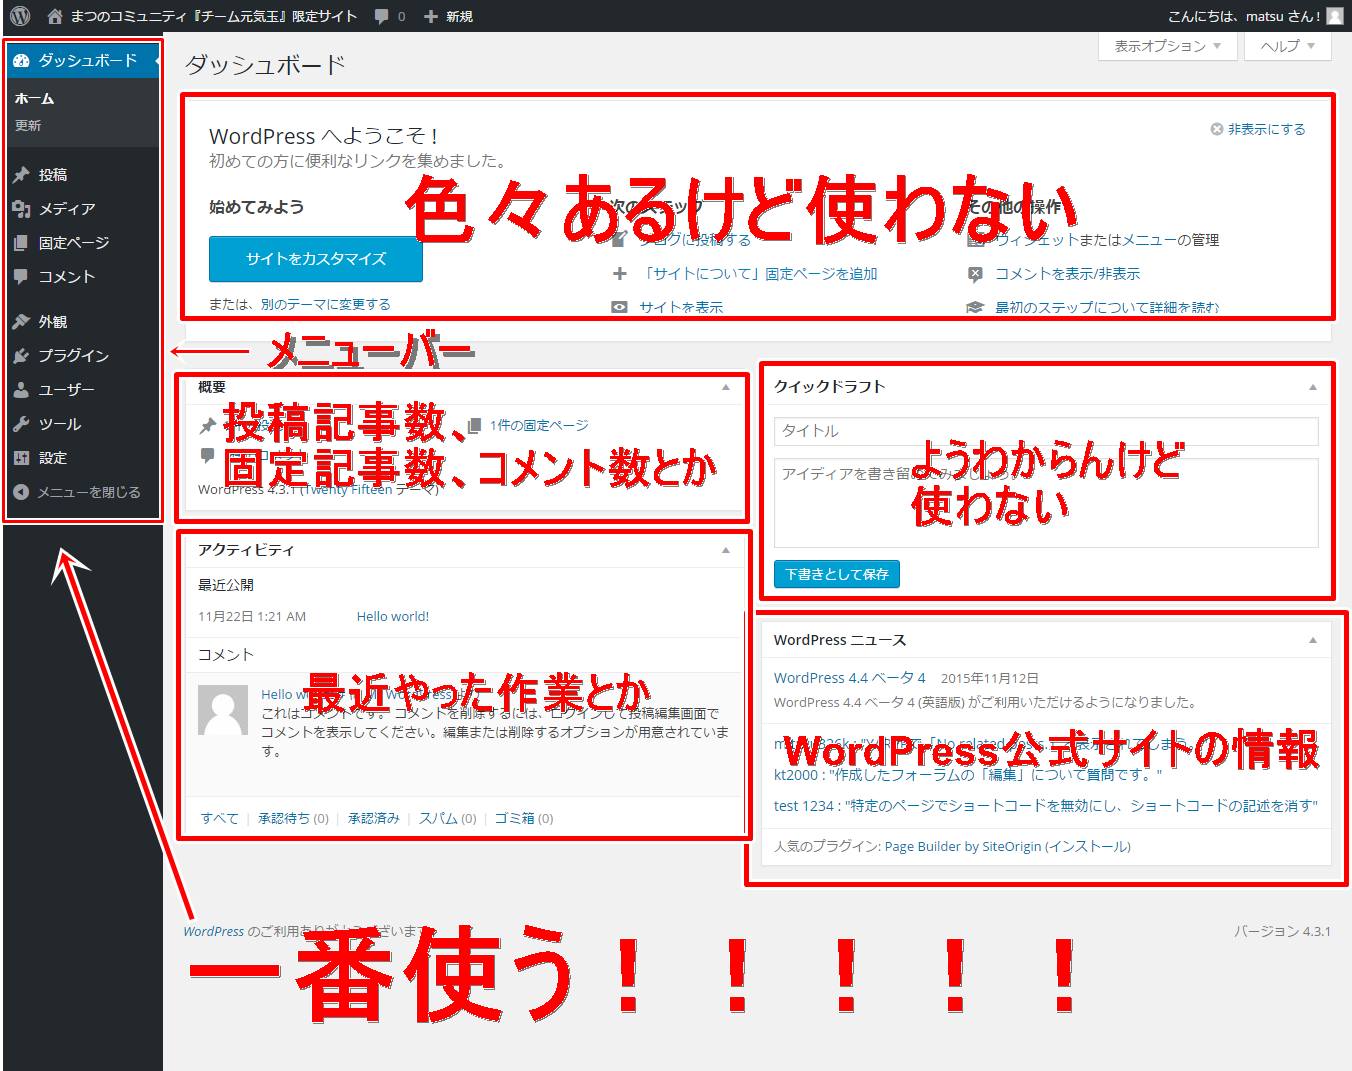
Task: Click the dismiss icon beside 非表示にする
Action: 1217,129
